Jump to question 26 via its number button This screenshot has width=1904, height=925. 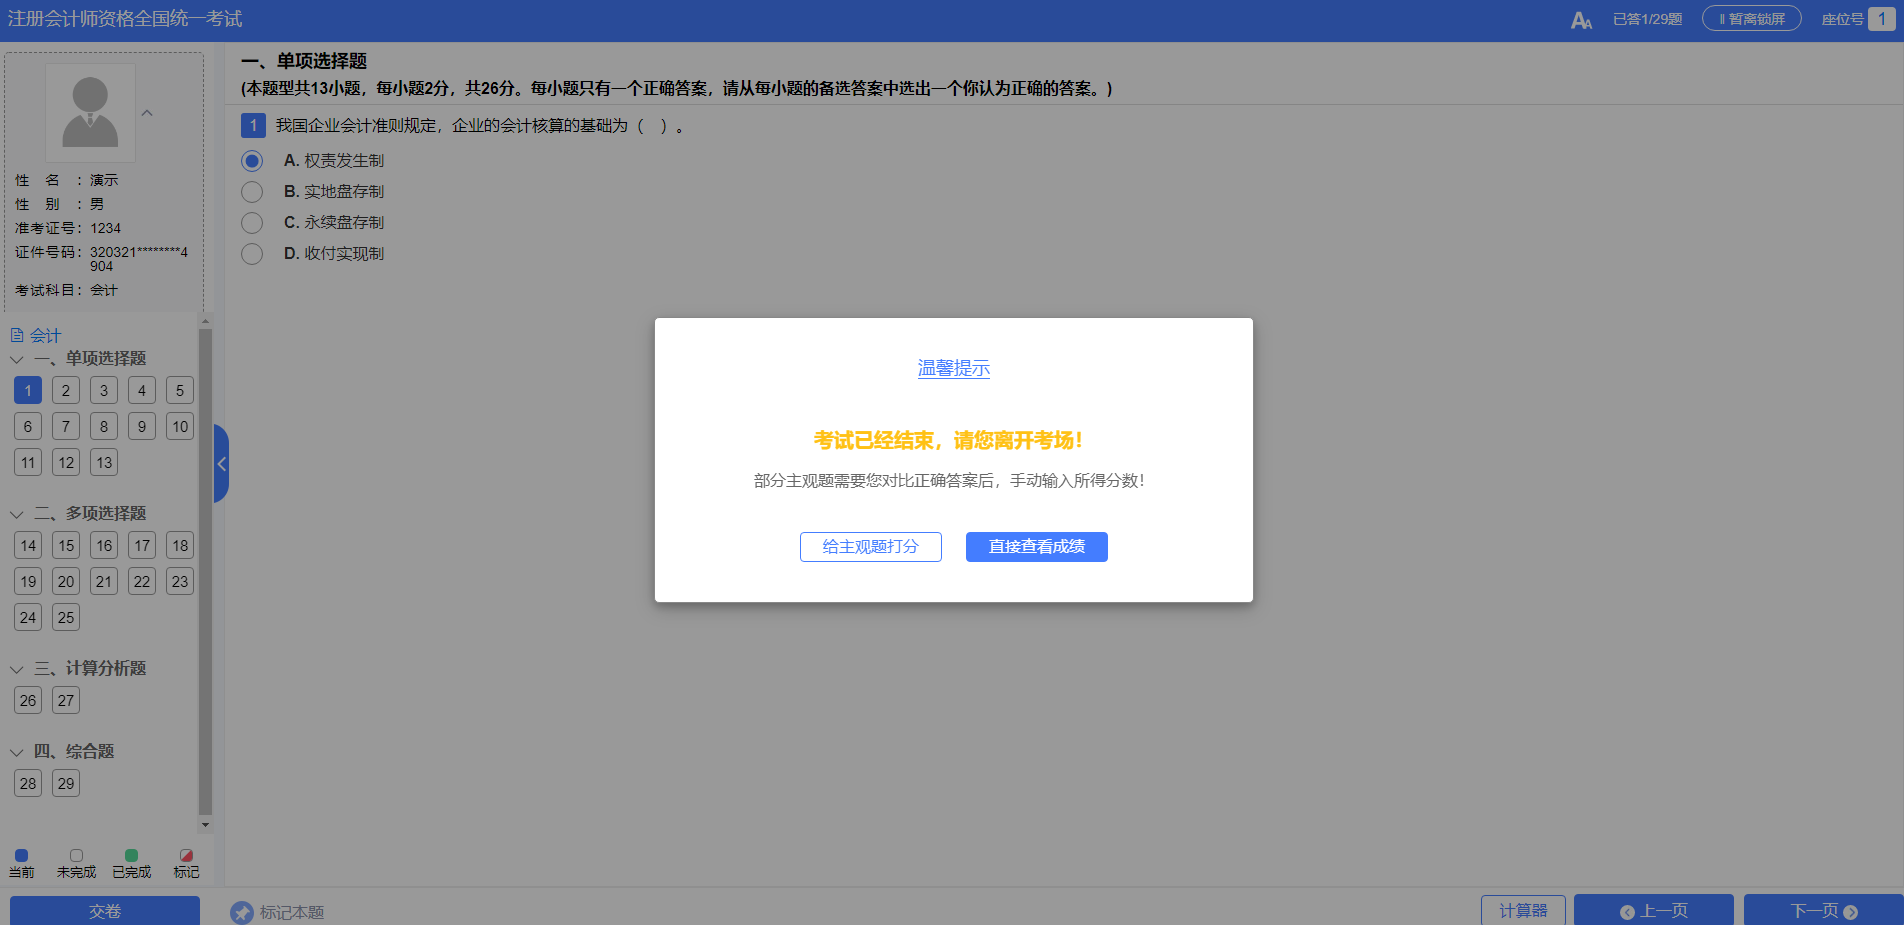tap(27, 700)
